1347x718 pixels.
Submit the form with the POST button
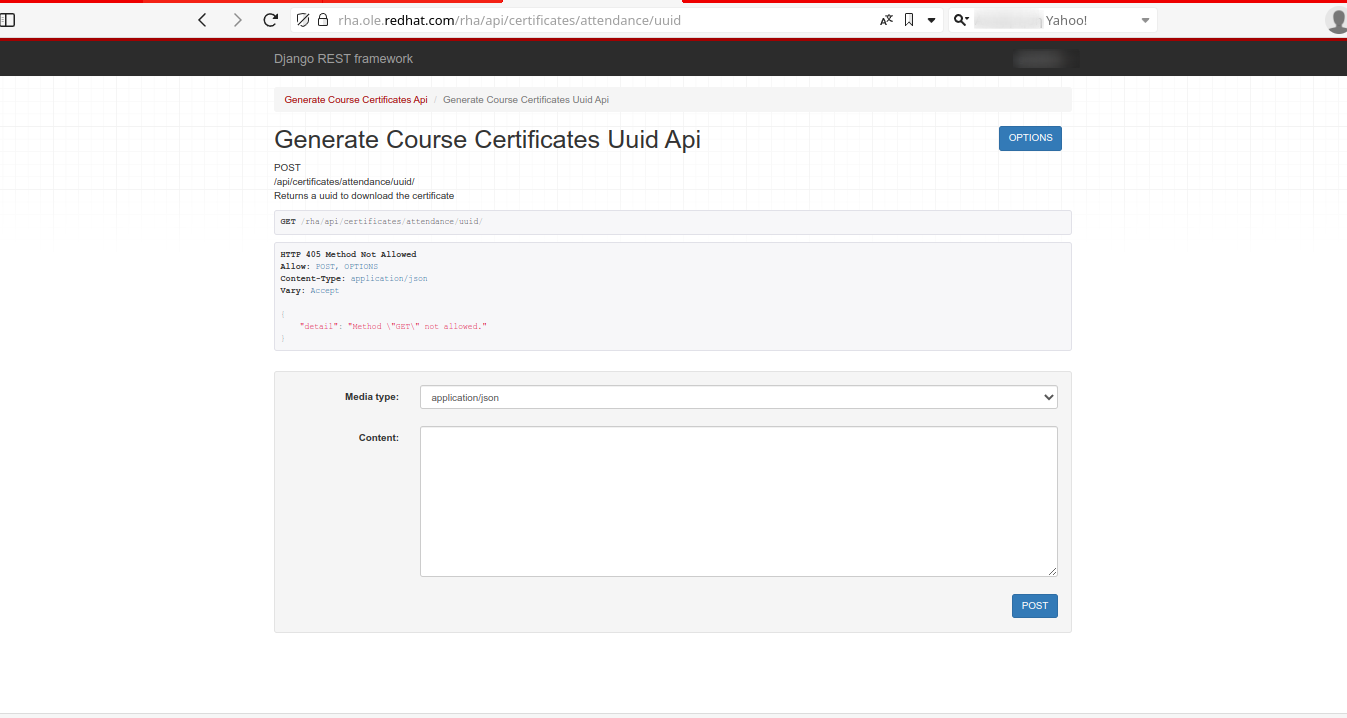click(1034, 606)
